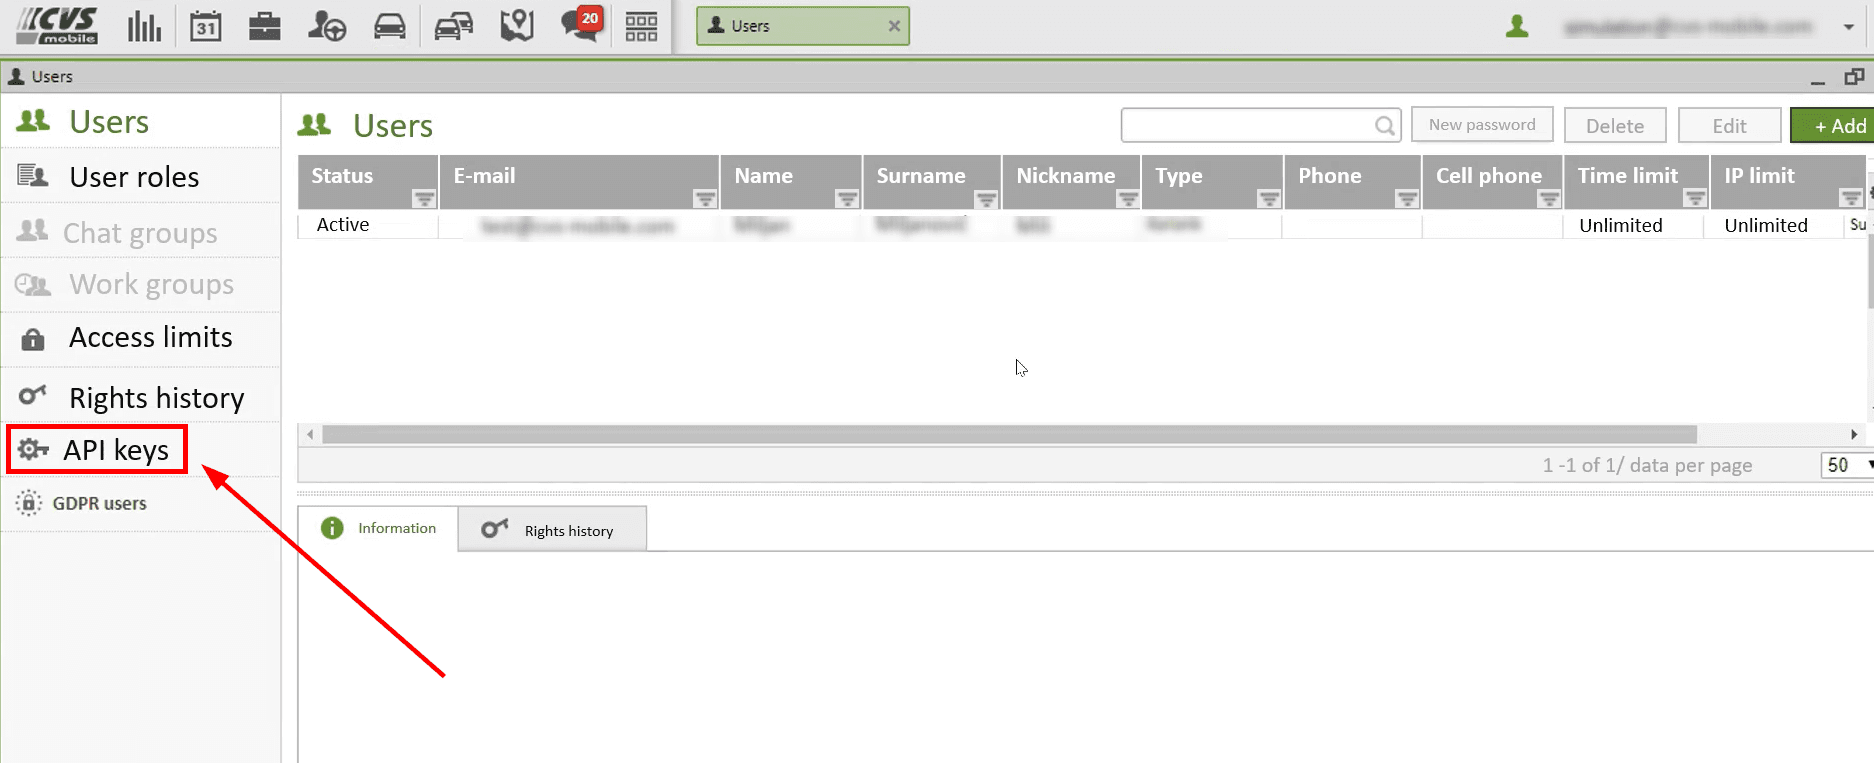
Task: Click Unlimited in Time limit column
Action: (1621, 226)
